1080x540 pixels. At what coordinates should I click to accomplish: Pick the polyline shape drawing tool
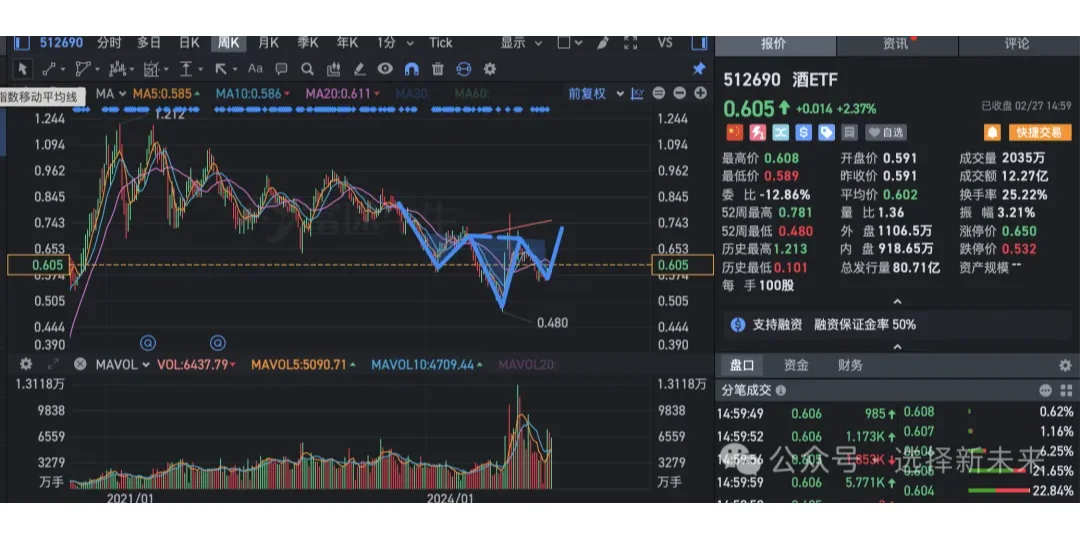pyautogui.click(x=83, y=69)
